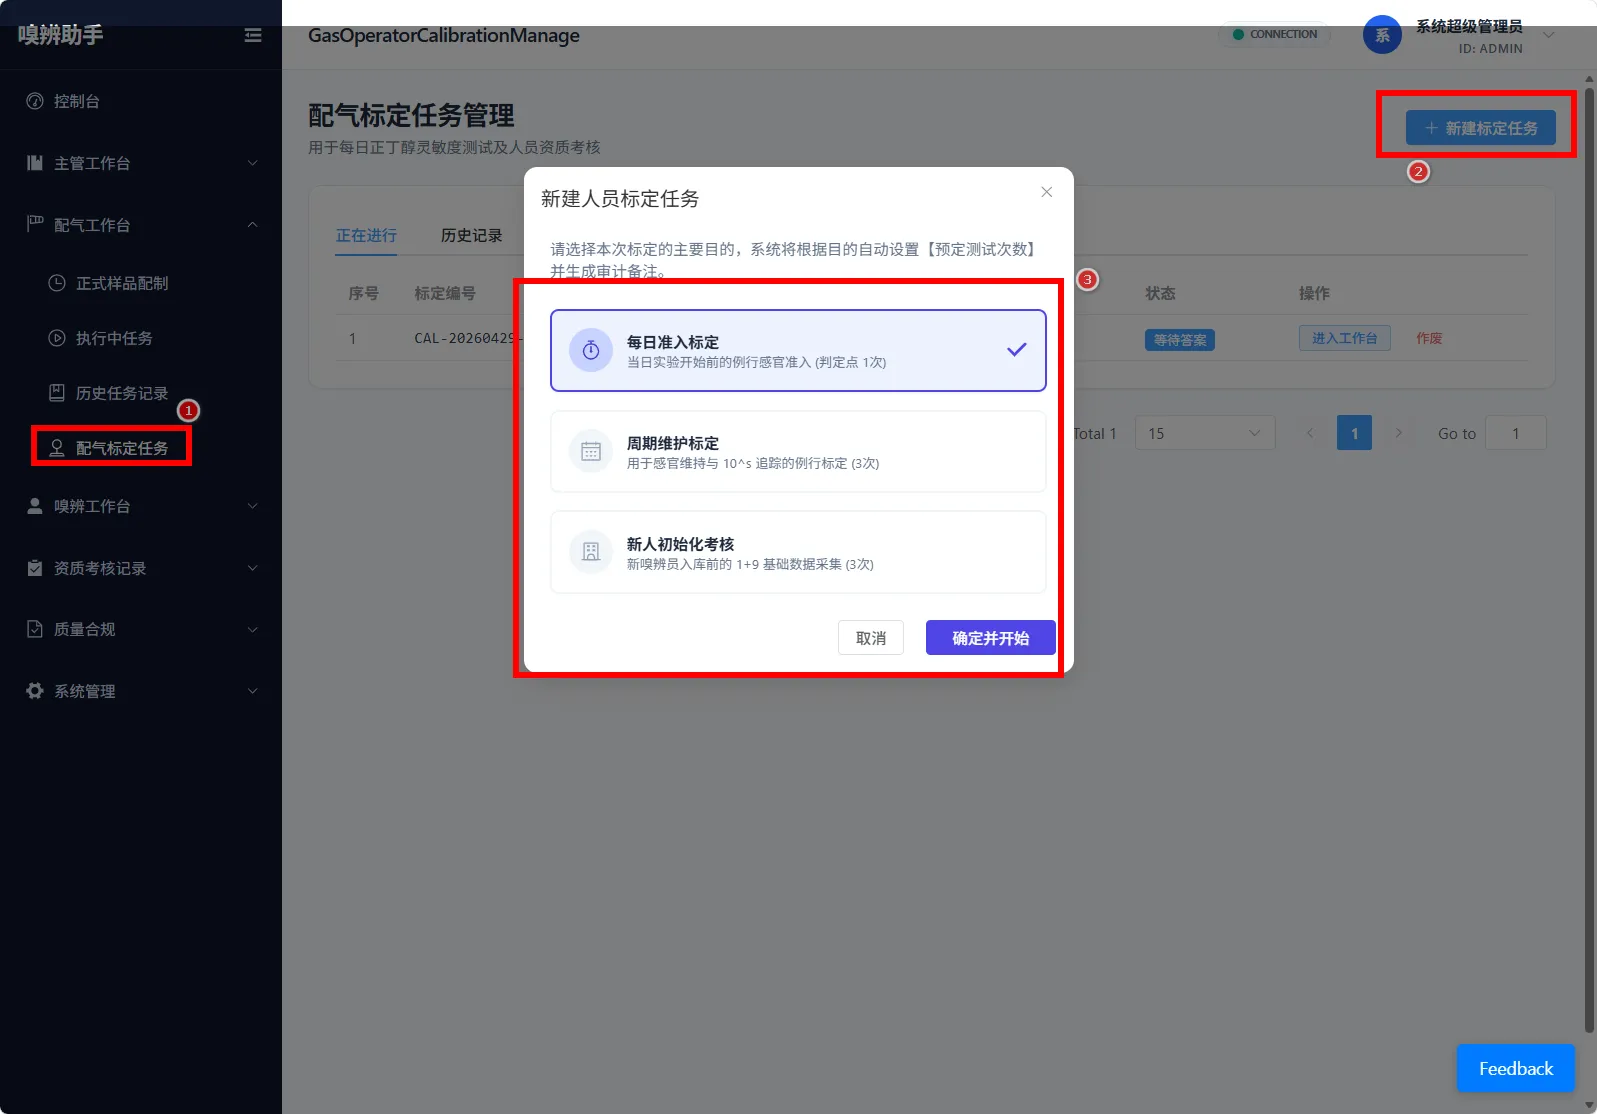Expand the 质量合规 menu chevron
This screenshot has width=1597, height=1114.
point(253,629)
